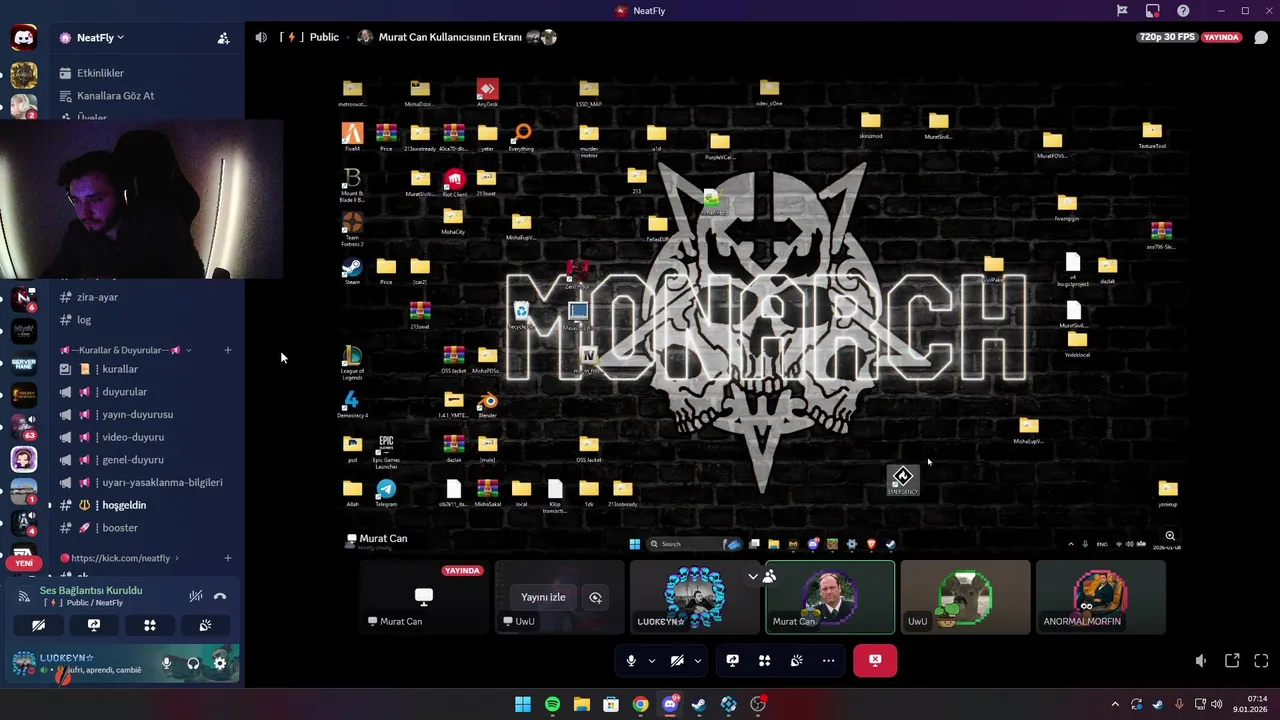Screen dimensions: 1280x720
Task: Invite people using the add-member icon
Action: pos(223,38)
